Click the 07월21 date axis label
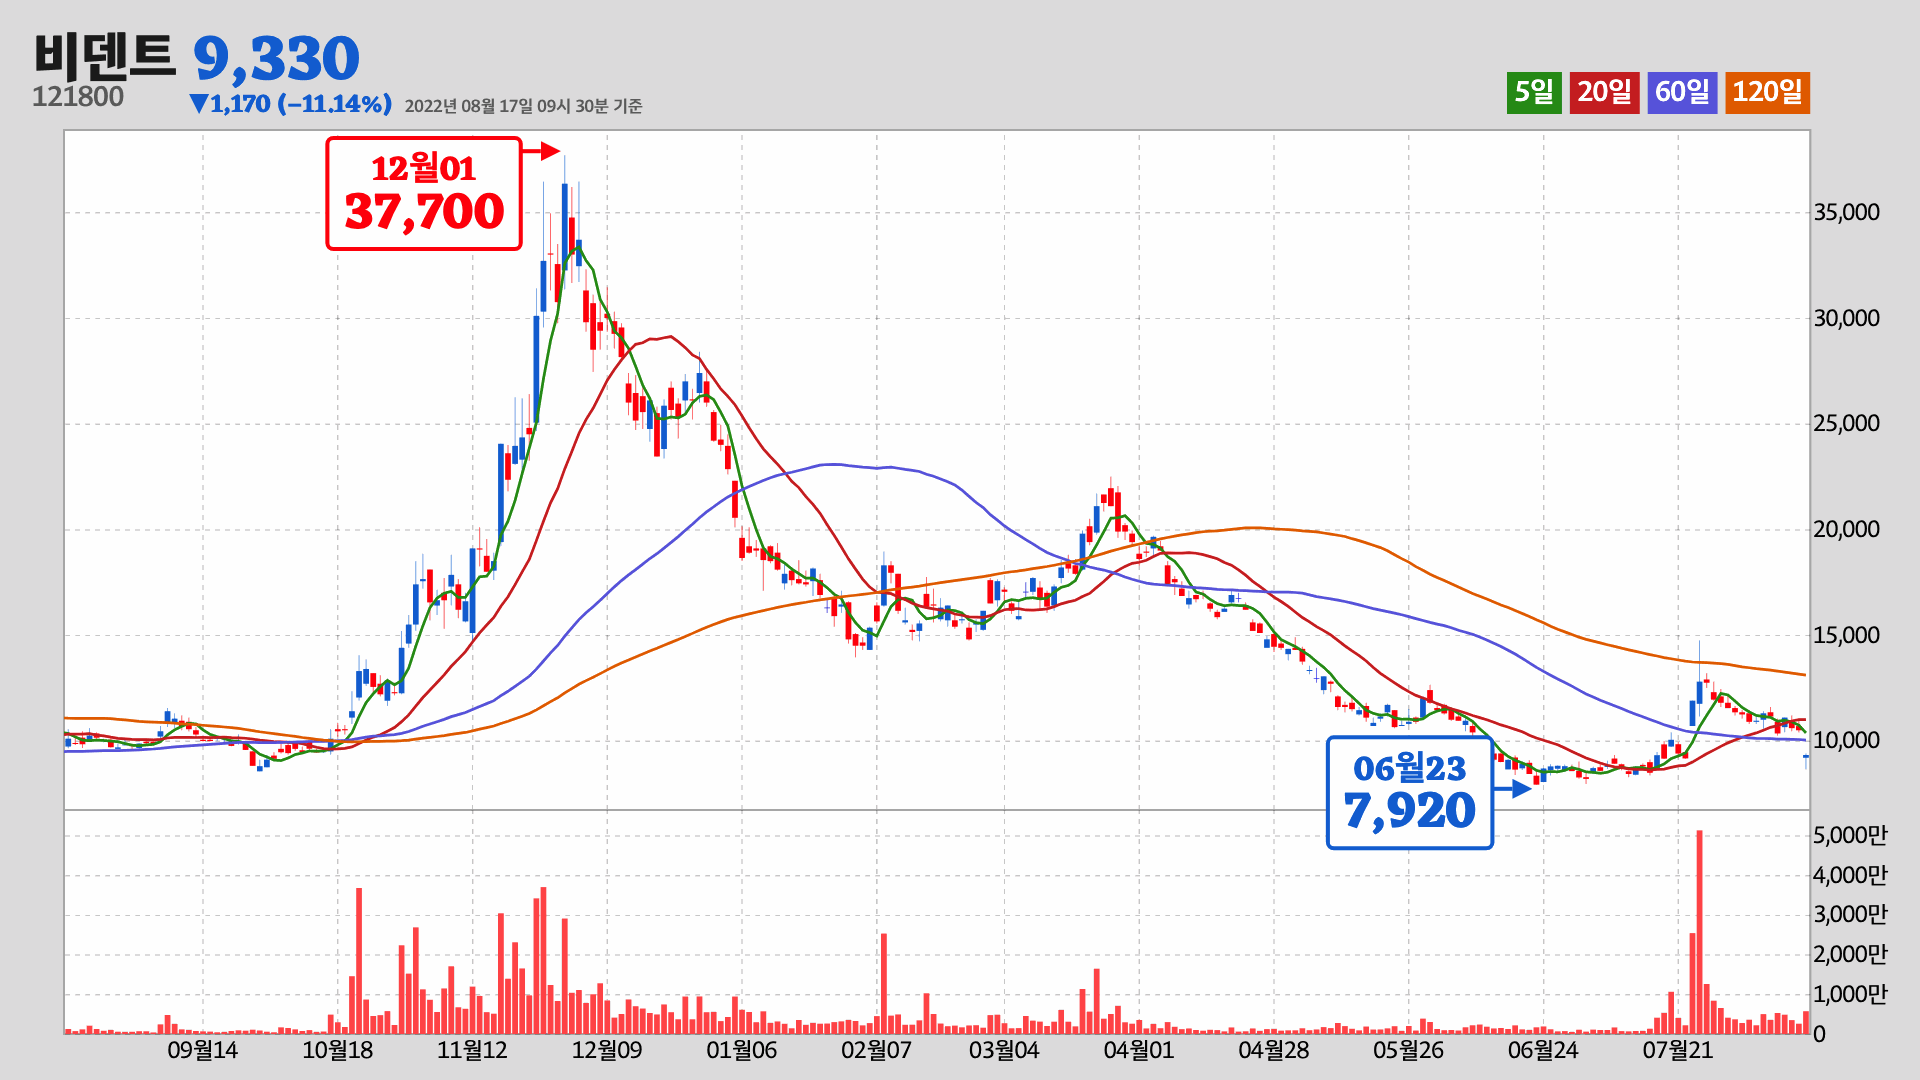This screenshot has height=1080, width=1920. (x=1678, y=1050)
